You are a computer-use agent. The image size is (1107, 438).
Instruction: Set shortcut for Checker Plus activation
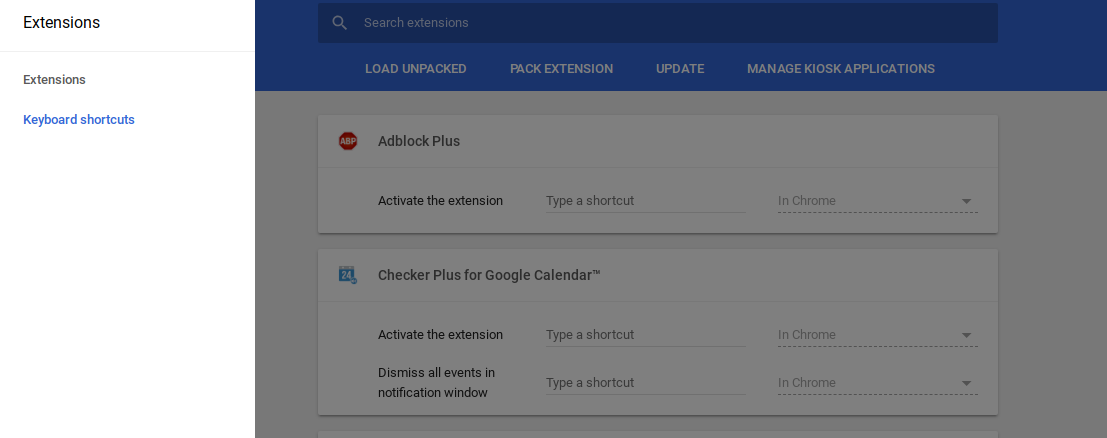(645, 335)
